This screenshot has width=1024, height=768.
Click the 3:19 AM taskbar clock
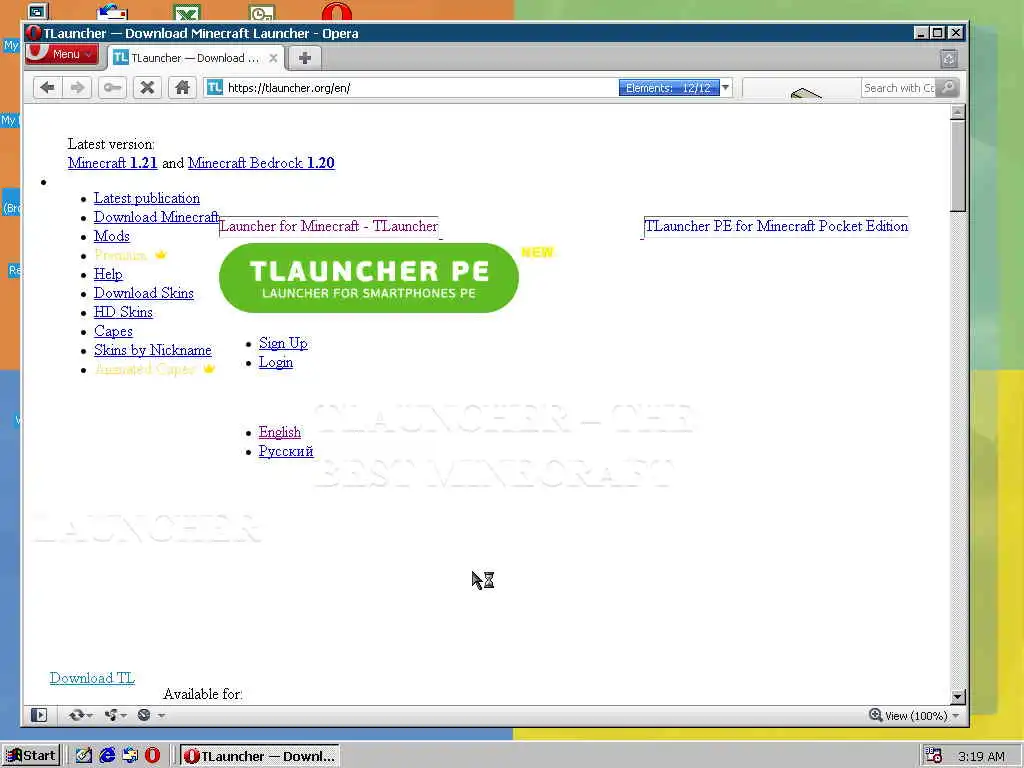tap(982, 756)
